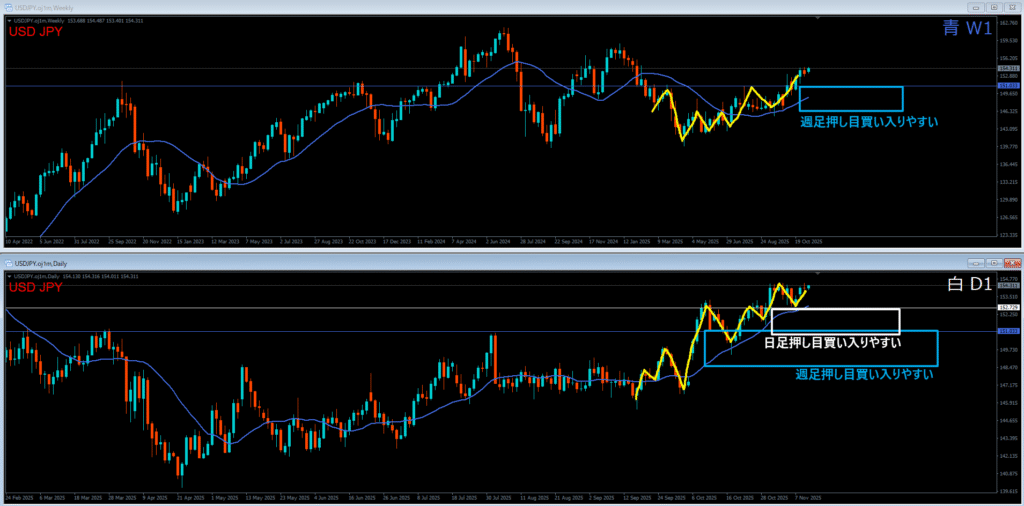1024x506 pixels.
Task: Click the 151.033 price tag on the Weekly axis
Action: (1008, 86)
